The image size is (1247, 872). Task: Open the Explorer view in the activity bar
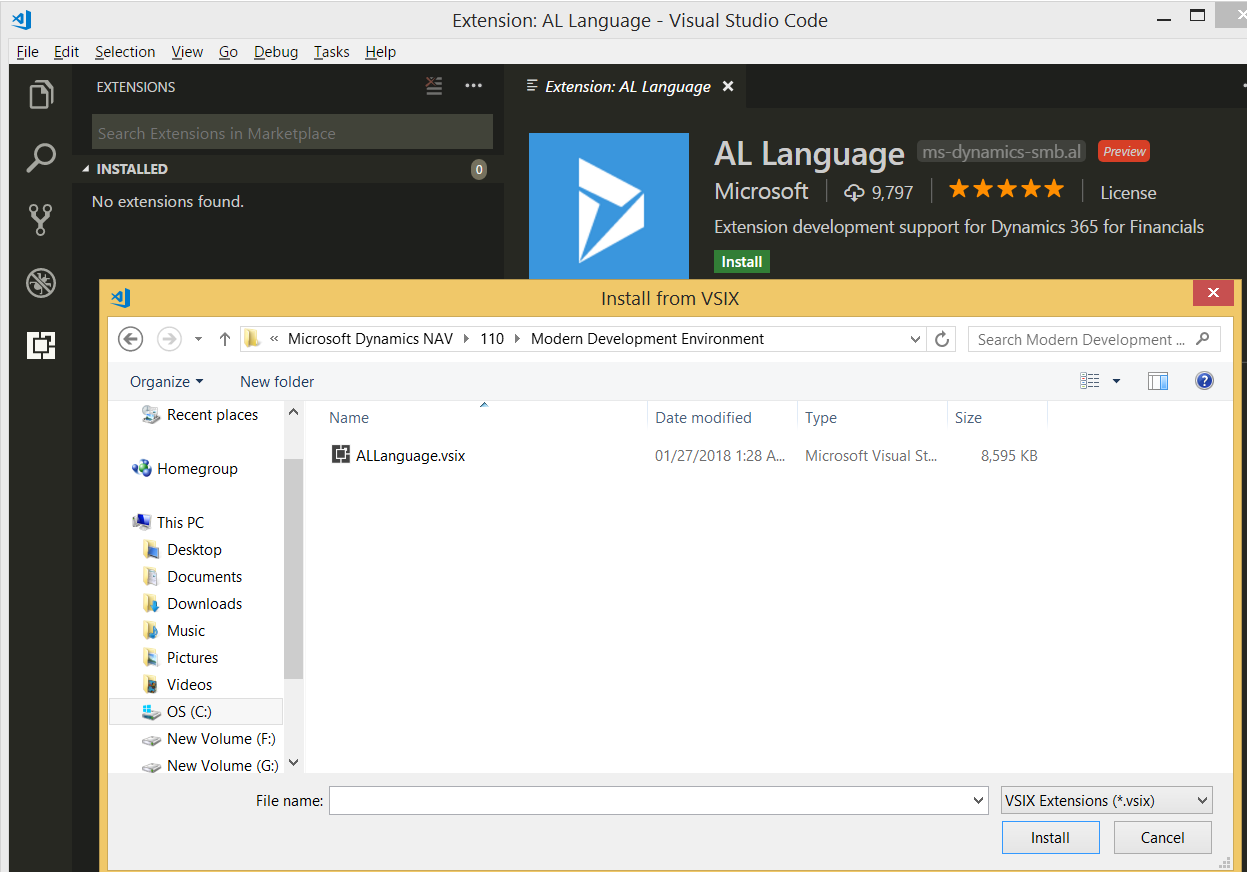[40, 94]
